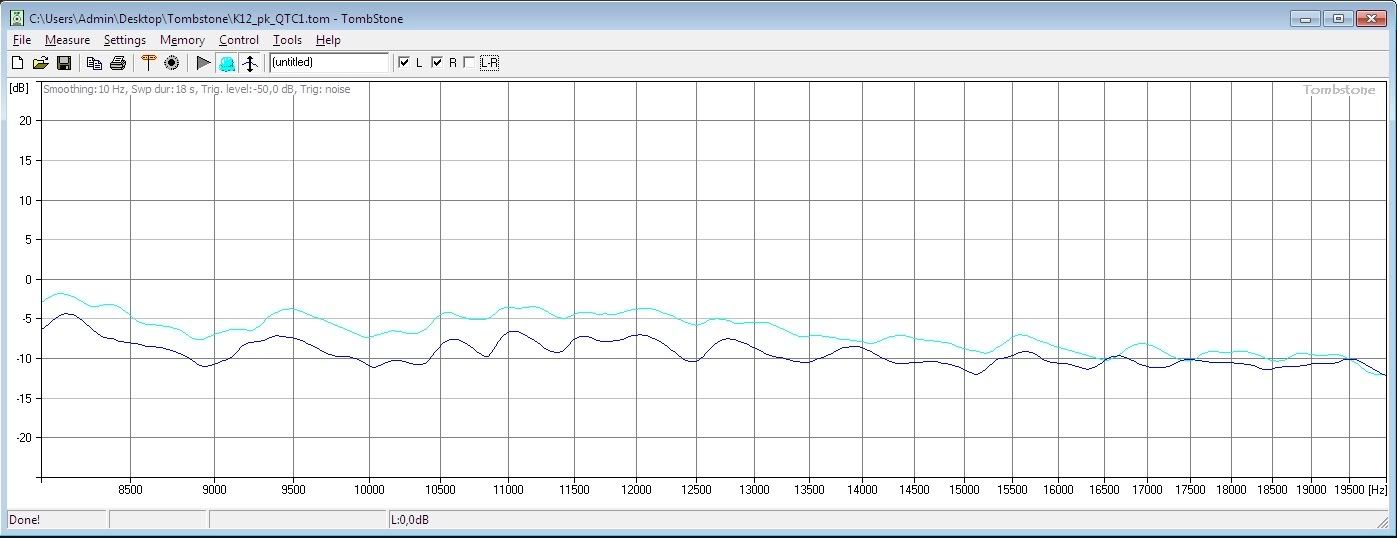Screen dimensions: 1397x538
Task: Click the orange signpost toolbar icon
Action: [x=148, y=63]
